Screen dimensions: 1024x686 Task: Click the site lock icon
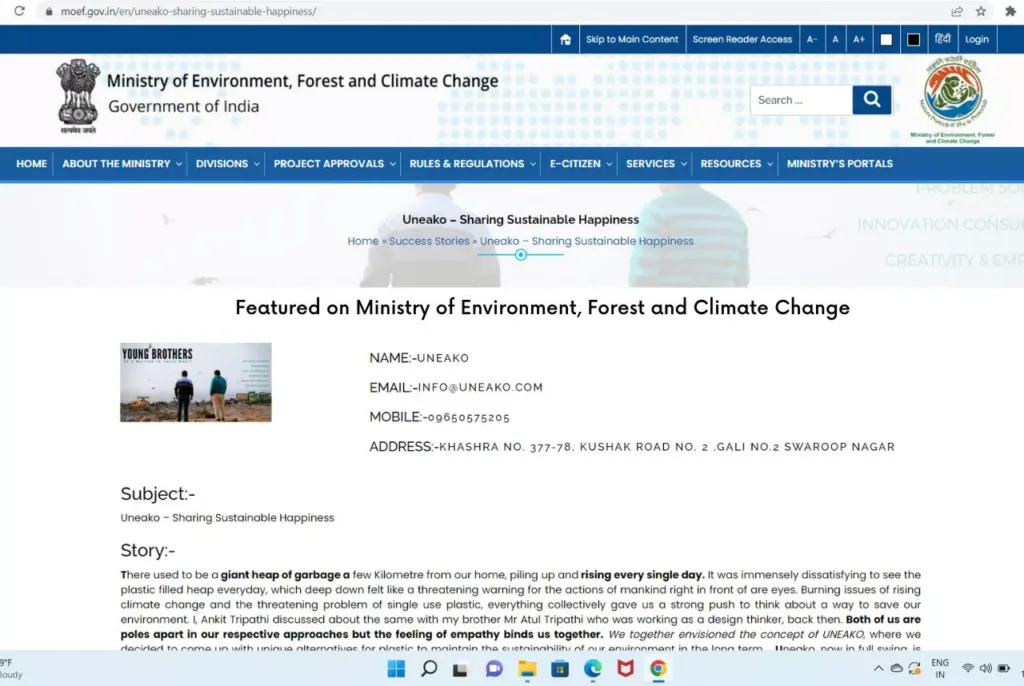coord(49,11)
